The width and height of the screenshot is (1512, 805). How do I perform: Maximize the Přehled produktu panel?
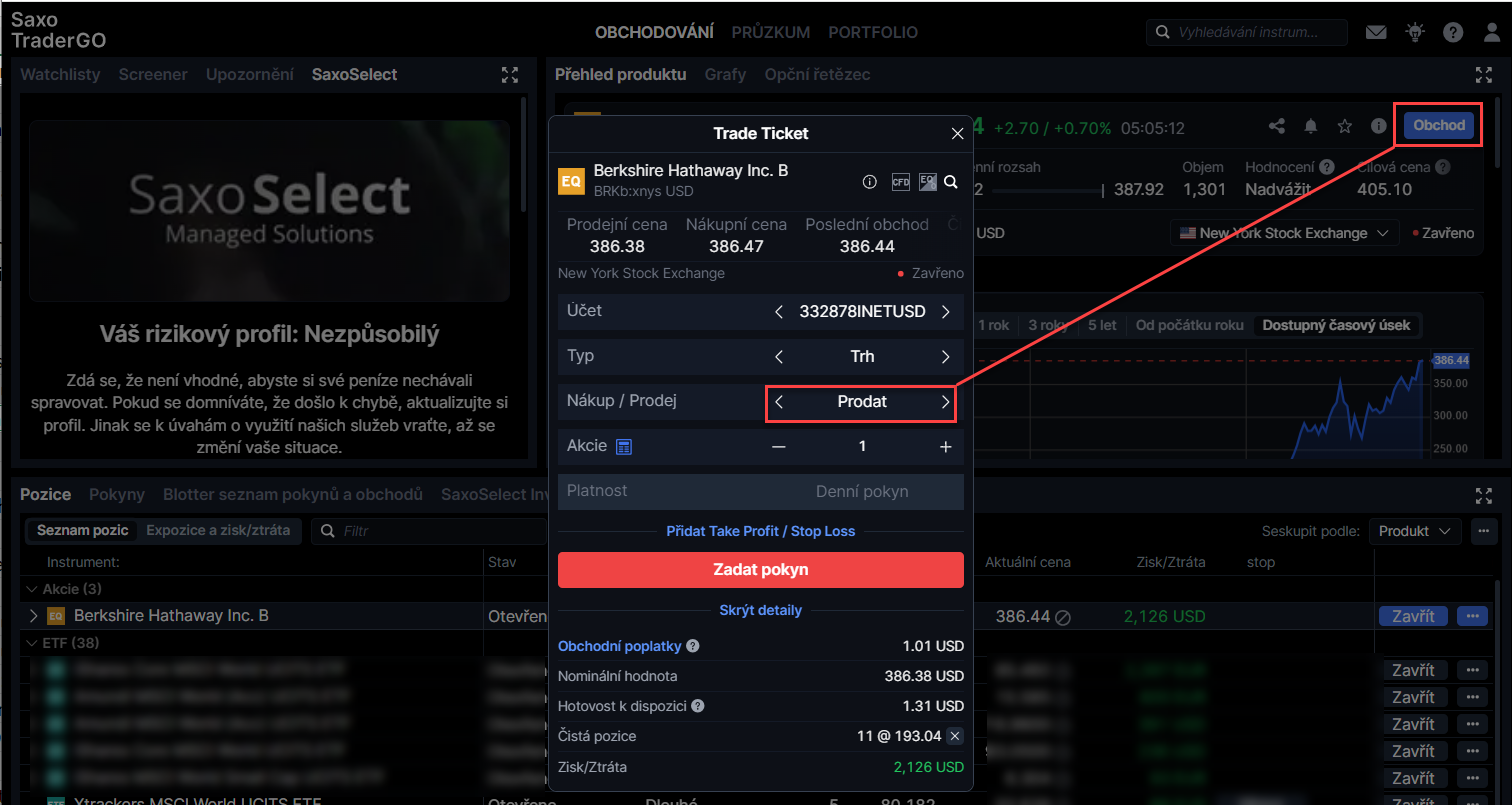click(1483, 75)
